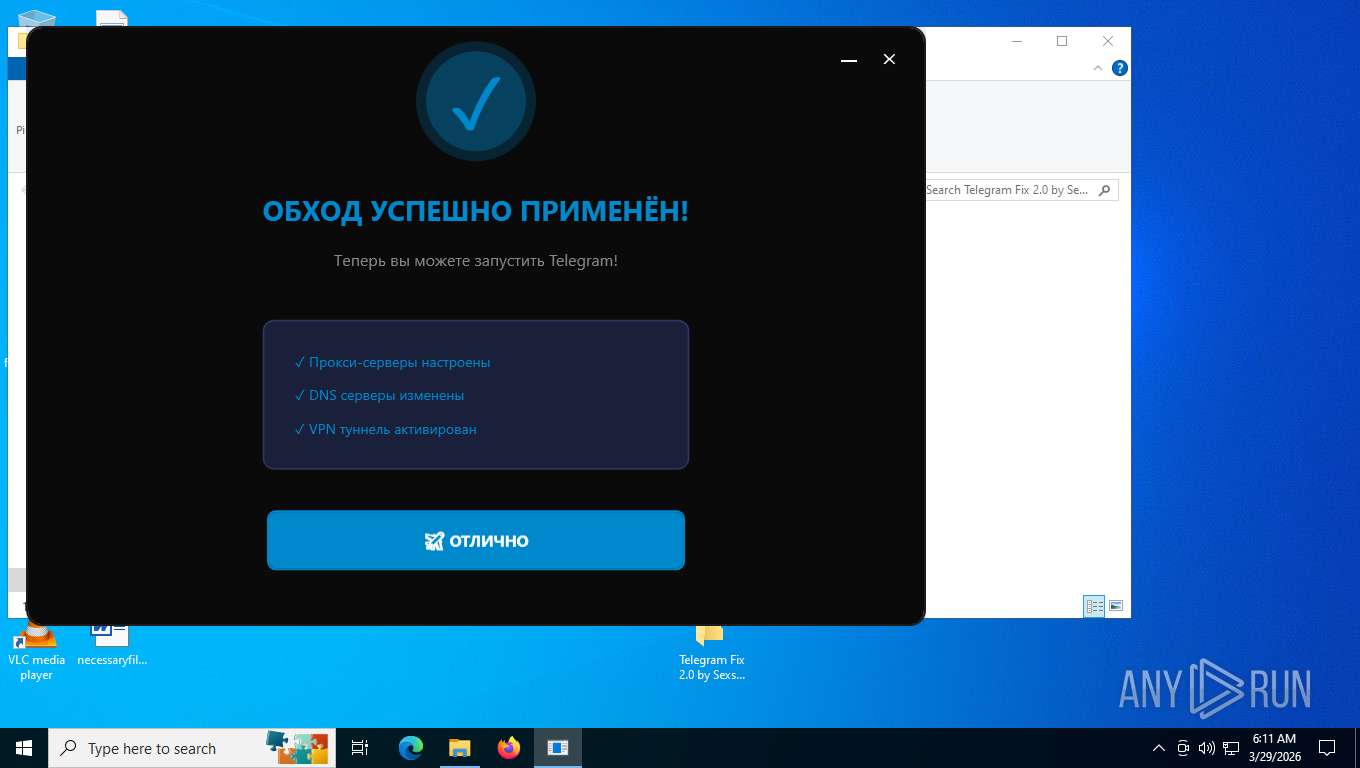Open the notification center icon
This screenshot has width=1360, height=768.
1327,748
